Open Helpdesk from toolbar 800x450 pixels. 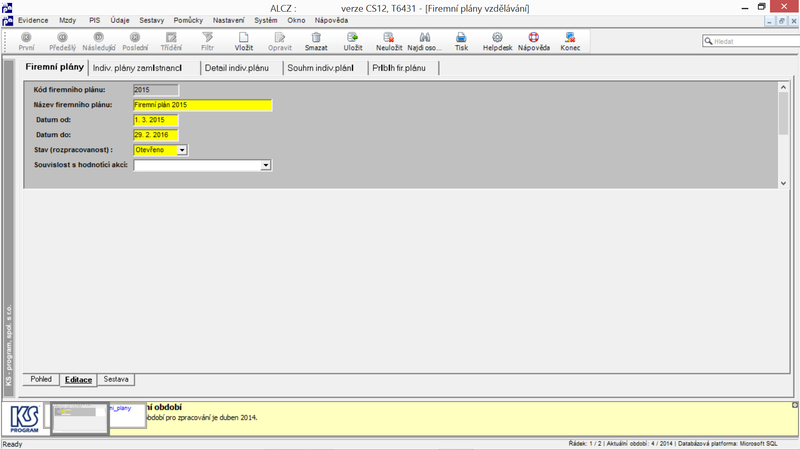coord(497,41)
